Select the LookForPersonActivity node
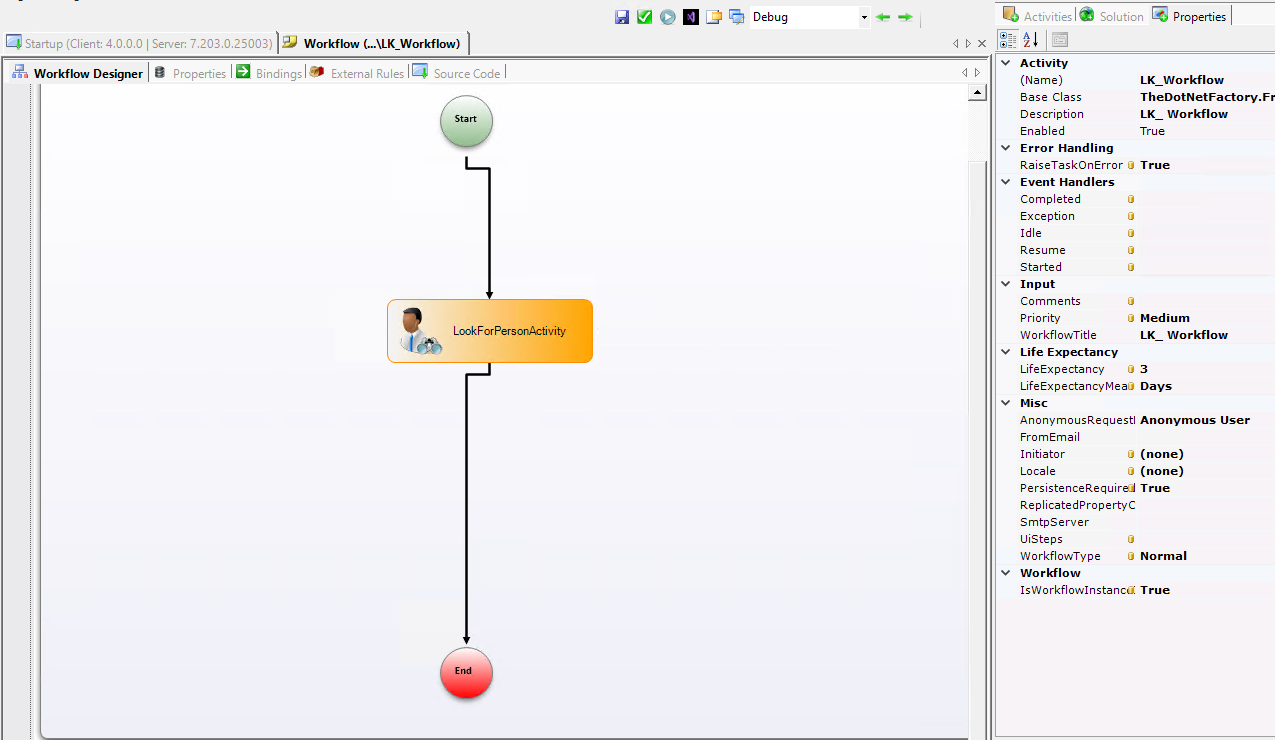 point(490,331)
